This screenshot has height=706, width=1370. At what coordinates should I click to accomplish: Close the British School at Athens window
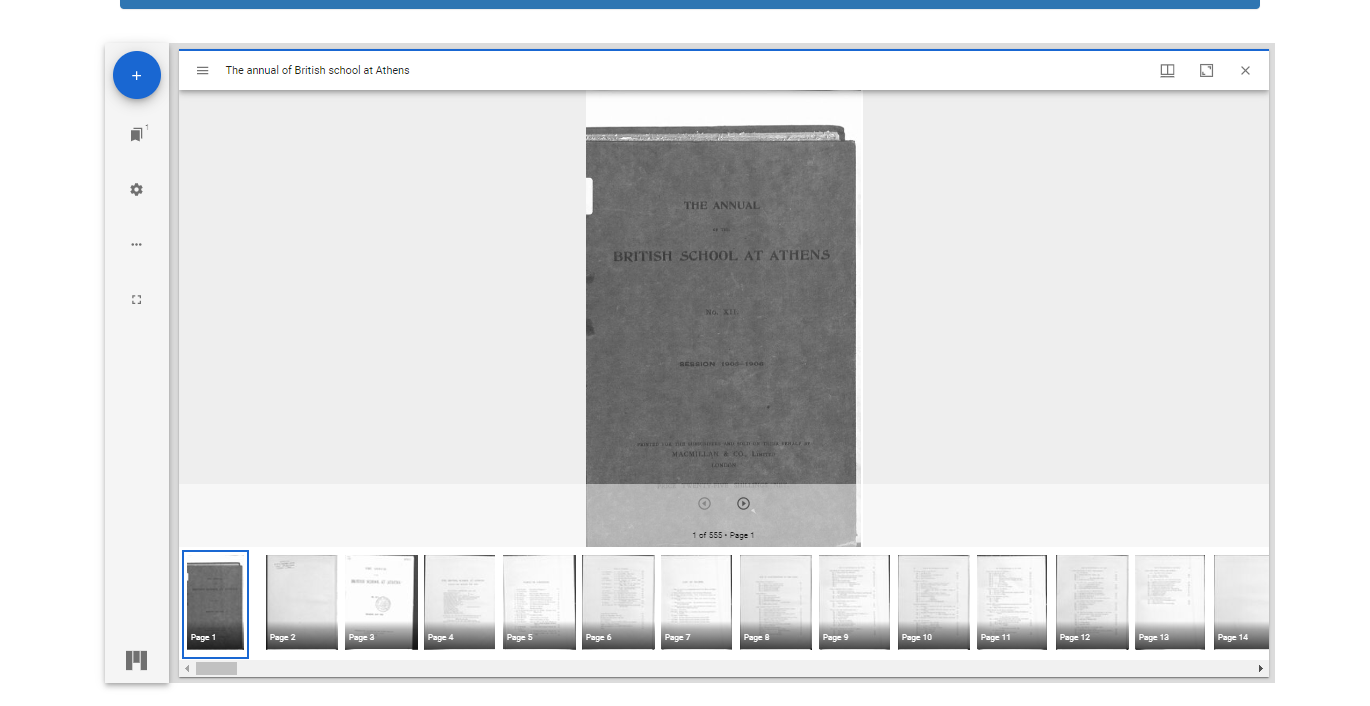[x=1245, y=71]
